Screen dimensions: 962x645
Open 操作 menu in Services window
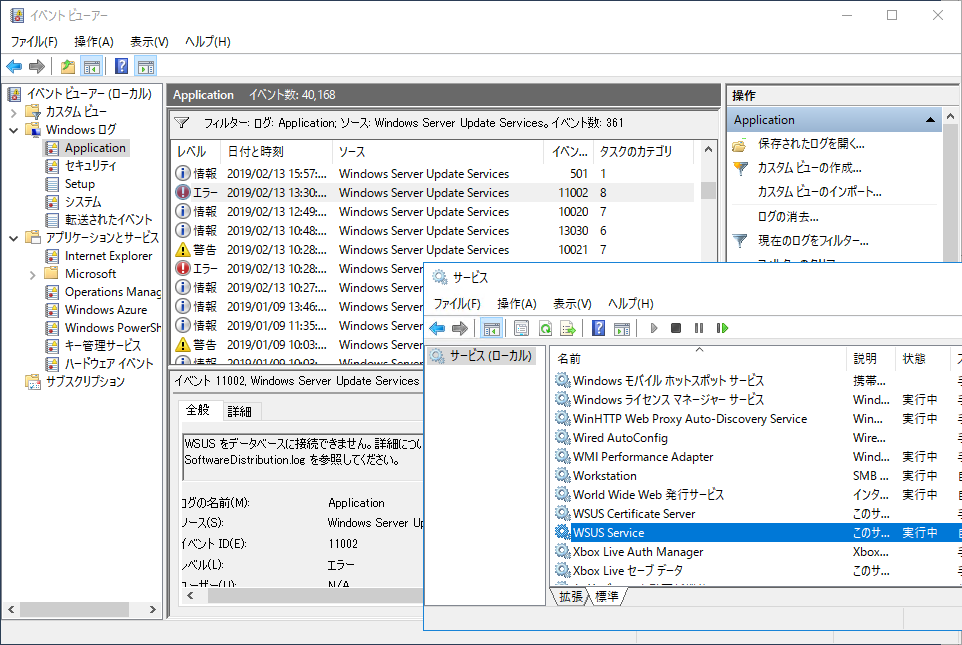517,304
